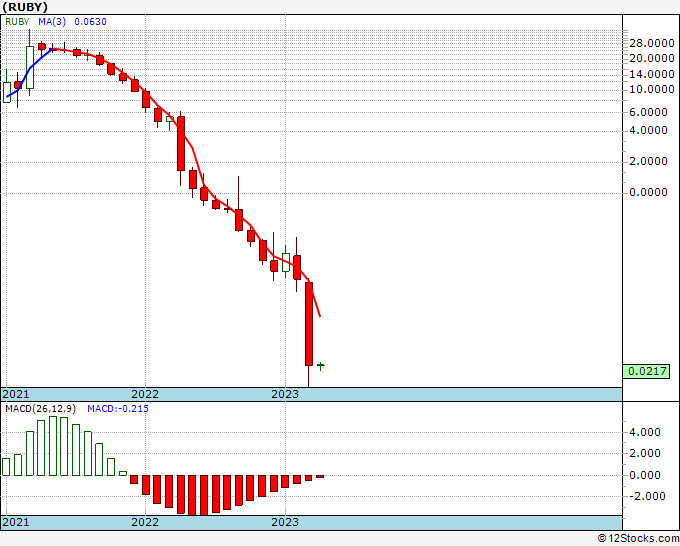Viewport: 680px width, 546px height.
Task: Click the 2022 label on price time axis
Action: tap(145, 394)
